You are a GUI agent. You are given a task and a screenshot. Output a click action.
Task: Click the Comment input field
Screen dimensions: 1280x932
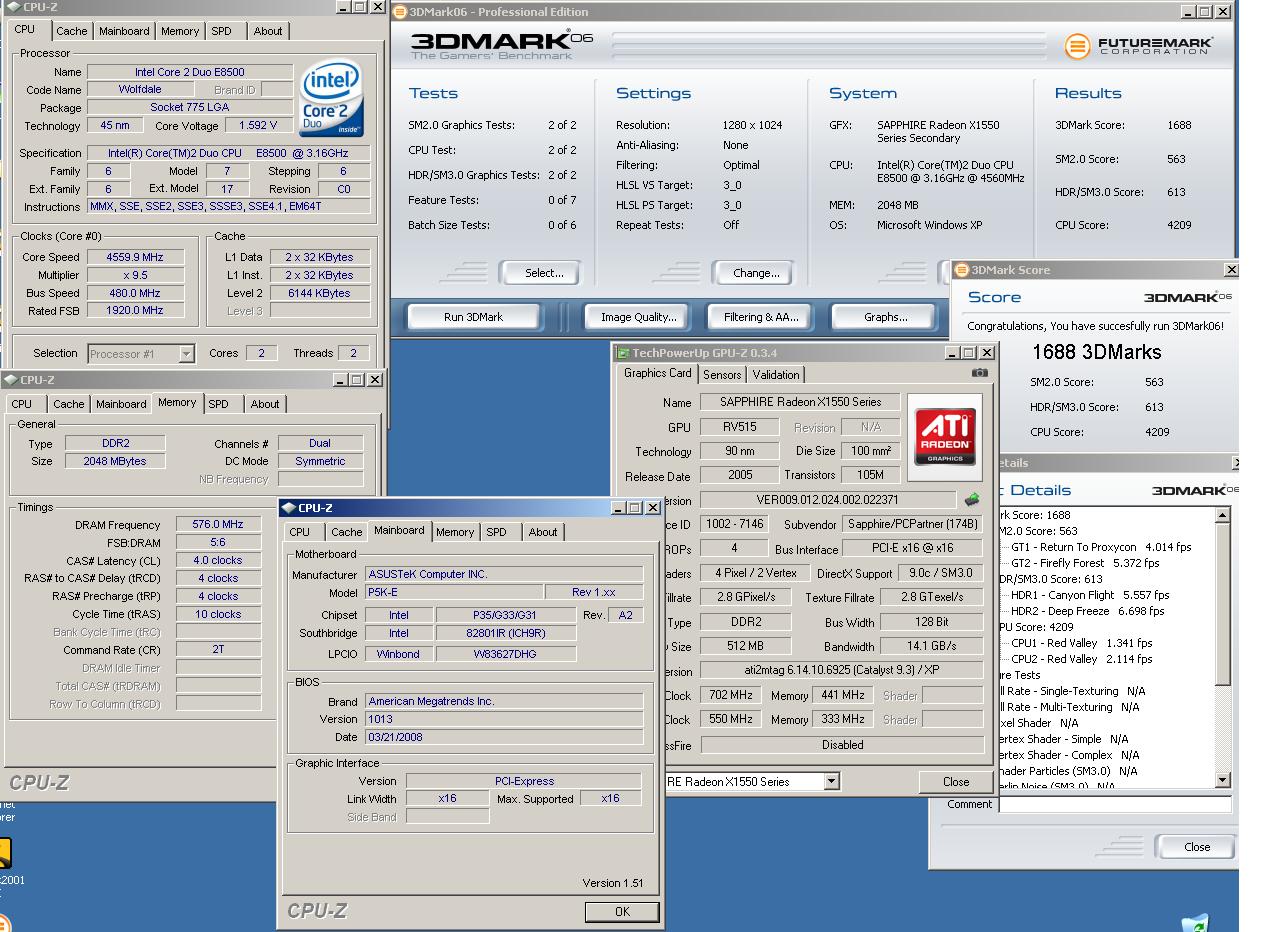(1115, 804)
